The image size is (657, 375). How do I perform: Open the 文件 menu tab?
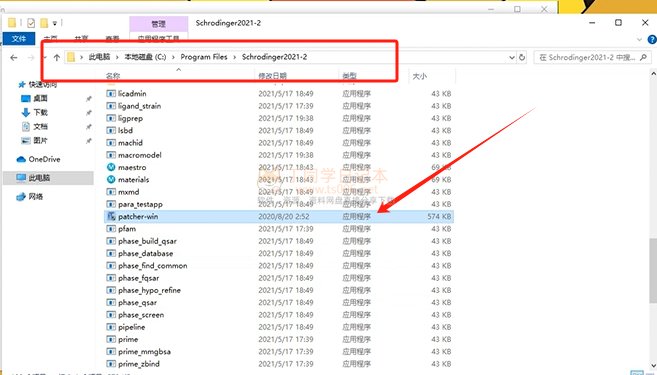click(19, 39)
